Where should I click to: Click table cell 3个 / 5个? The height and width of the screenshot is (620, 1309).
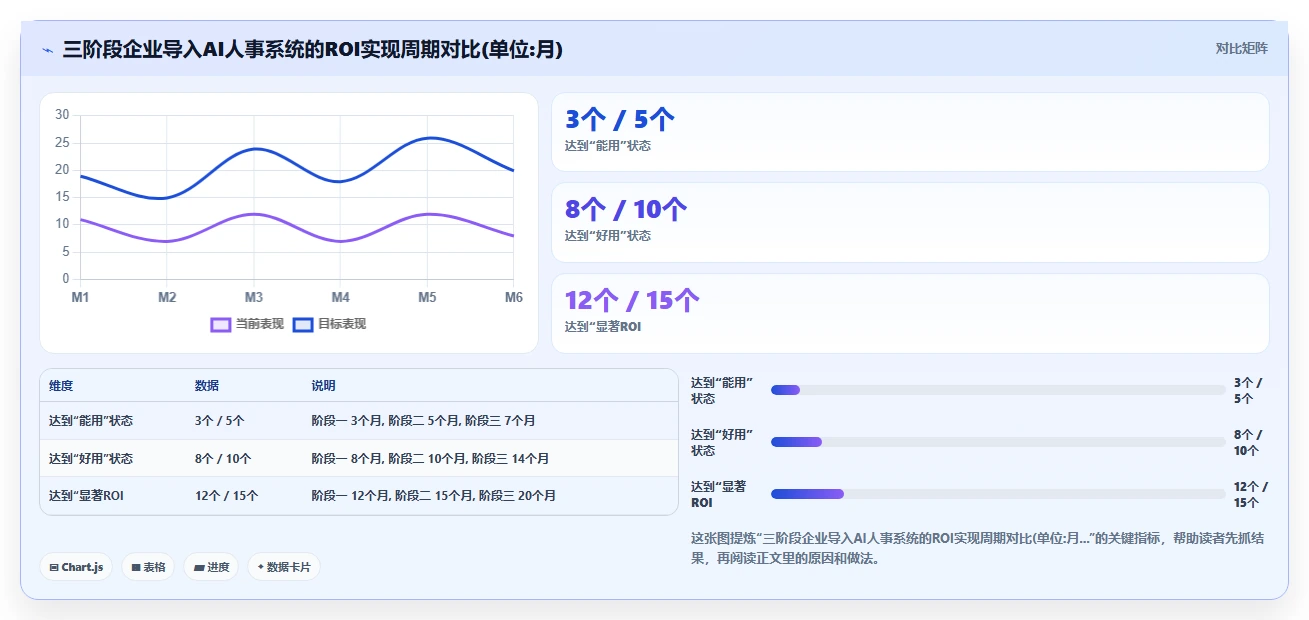(x=220, y=421)
